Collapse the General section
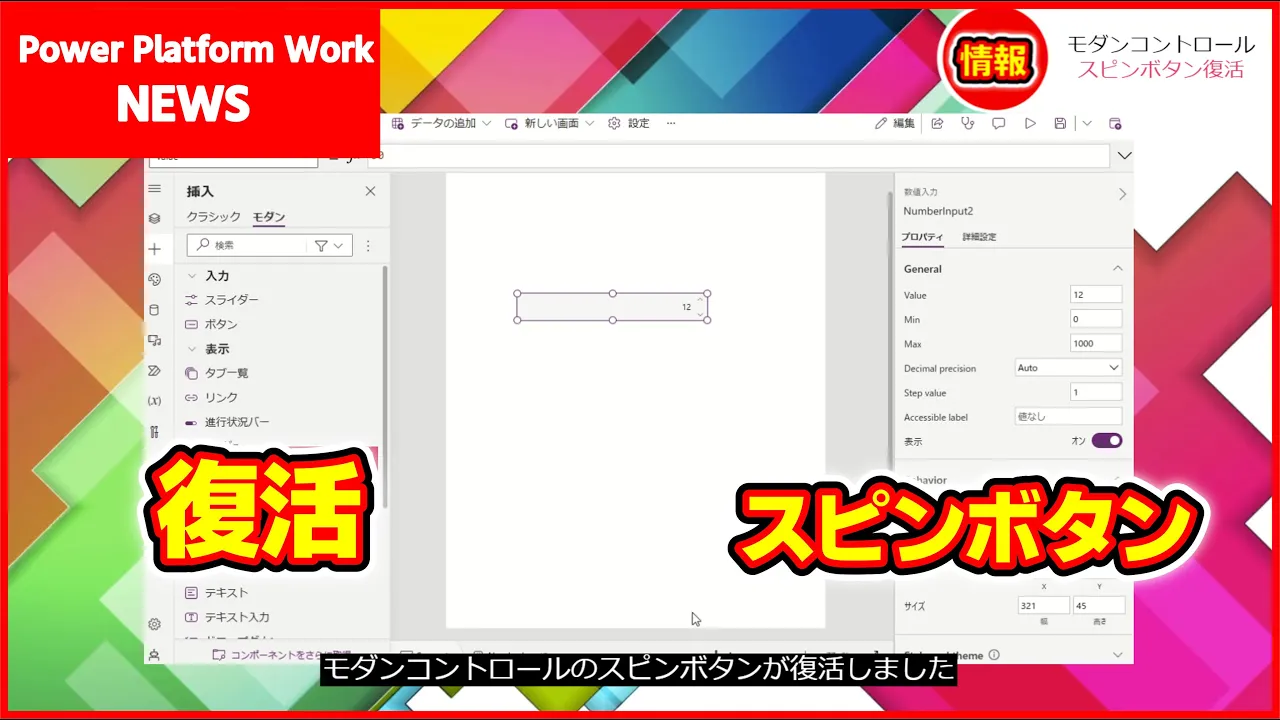Viewport: 1280px width, 720px height. click(x=1118, y=268)
